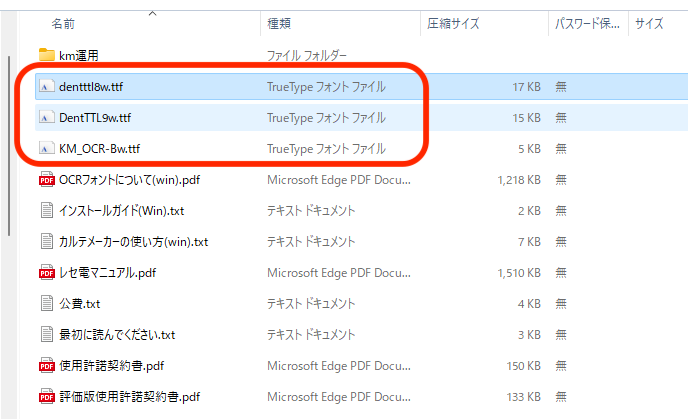Sort files by 名前 column header
Screen dimensions: 688x419
[62, 23]
